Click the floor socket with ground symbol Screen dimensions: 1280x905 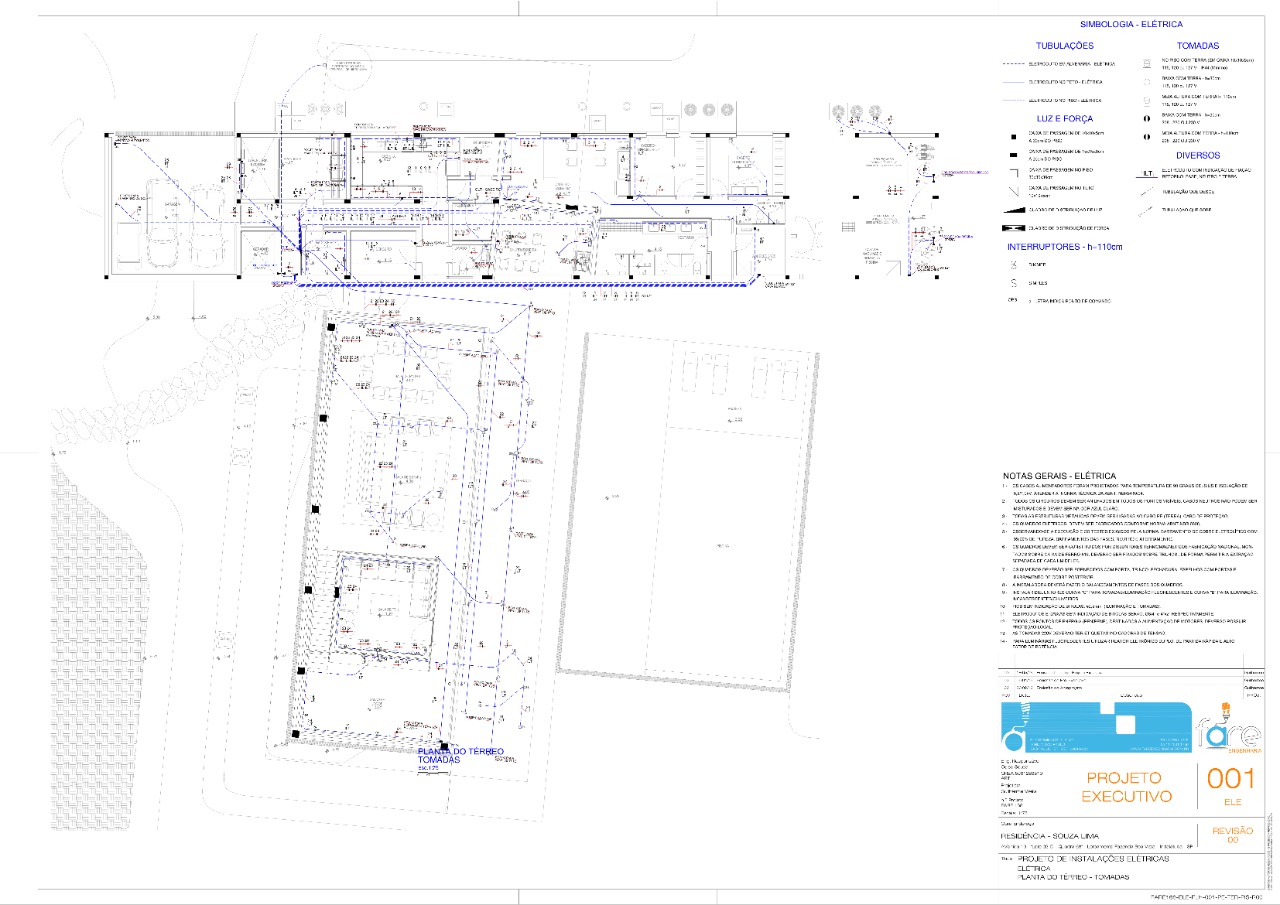click(x=1146, y=62)
